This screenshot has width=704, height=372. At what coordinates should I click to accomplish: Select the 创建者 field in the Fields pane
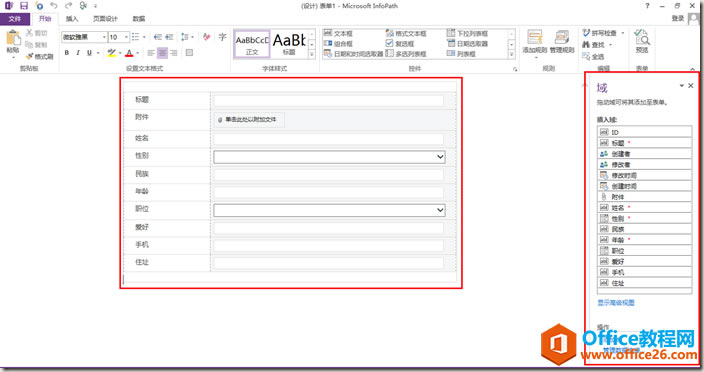tap(645, 154)
